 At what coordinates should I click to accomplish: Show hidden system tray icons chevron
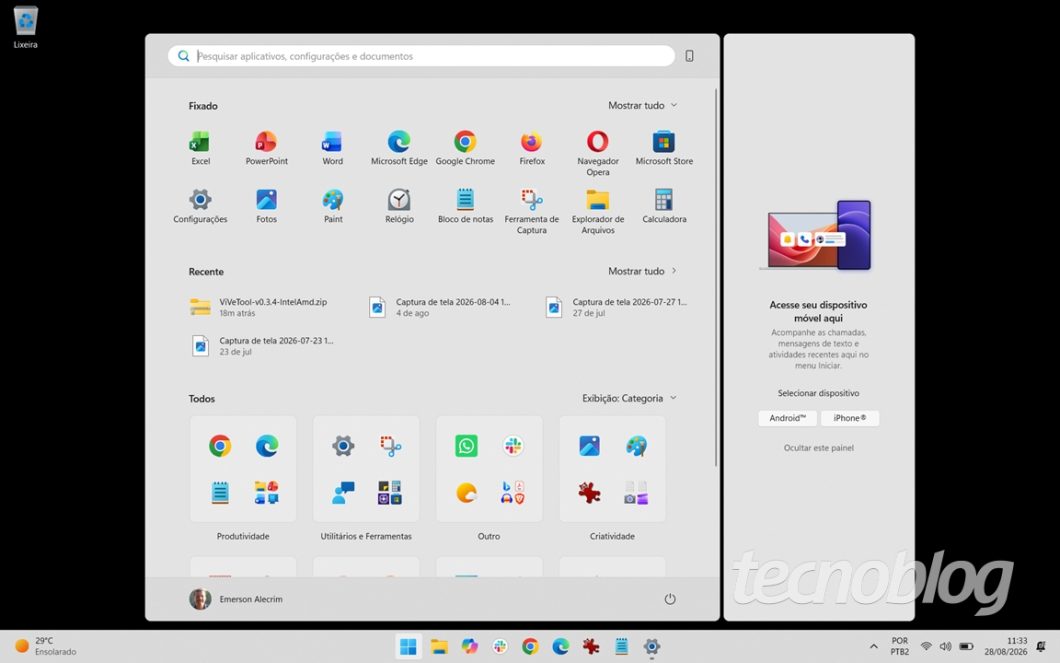pyautogui.click(x=873, y=647)
